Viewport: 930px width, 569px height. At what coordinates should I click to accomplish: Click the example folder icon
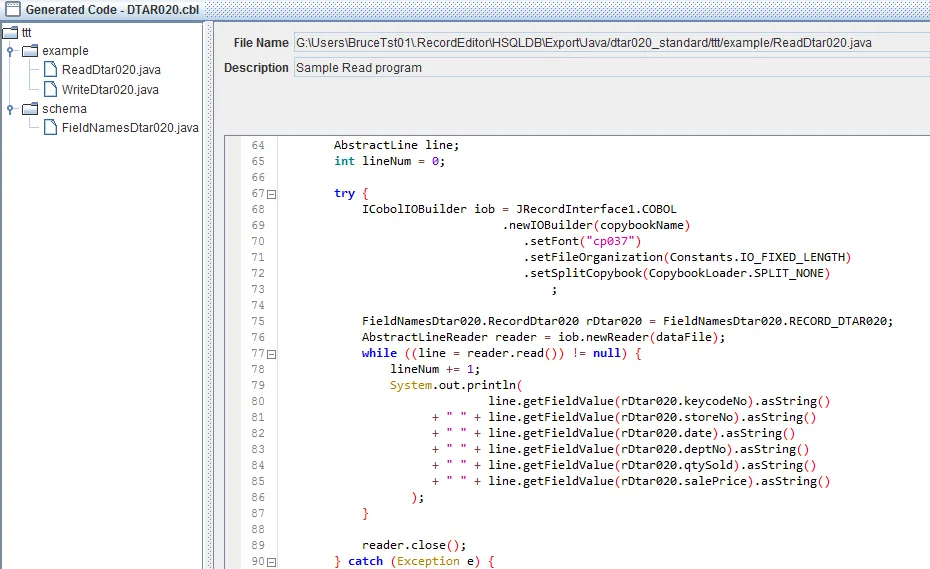coord(30,50)
